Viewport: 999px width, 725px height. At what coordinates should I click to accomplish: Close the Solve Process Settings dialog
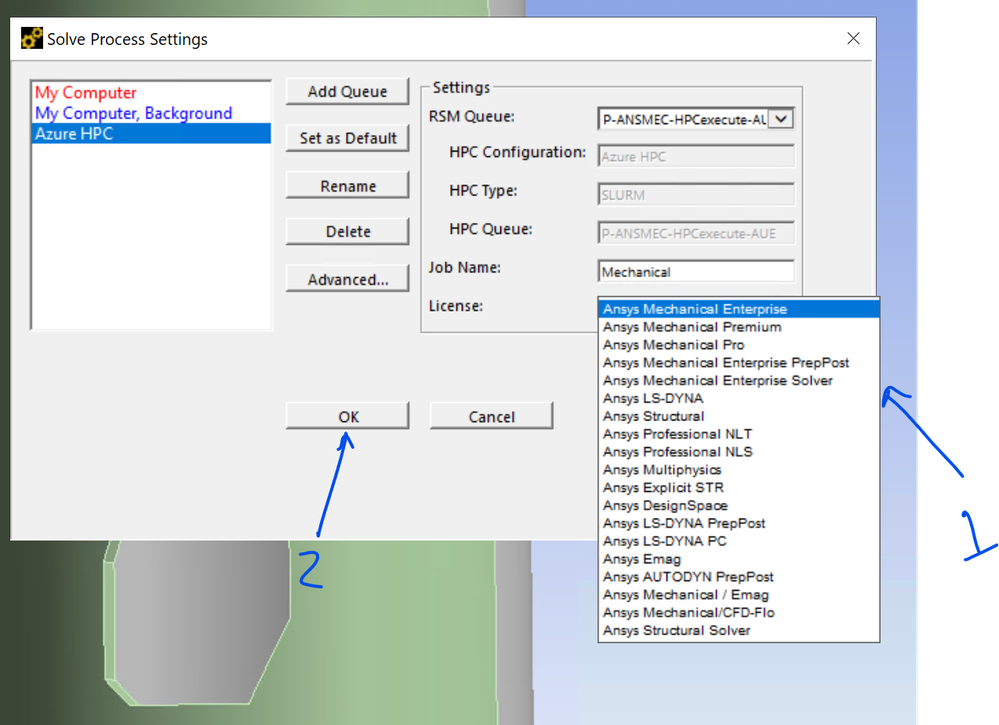tap(853, 38)
